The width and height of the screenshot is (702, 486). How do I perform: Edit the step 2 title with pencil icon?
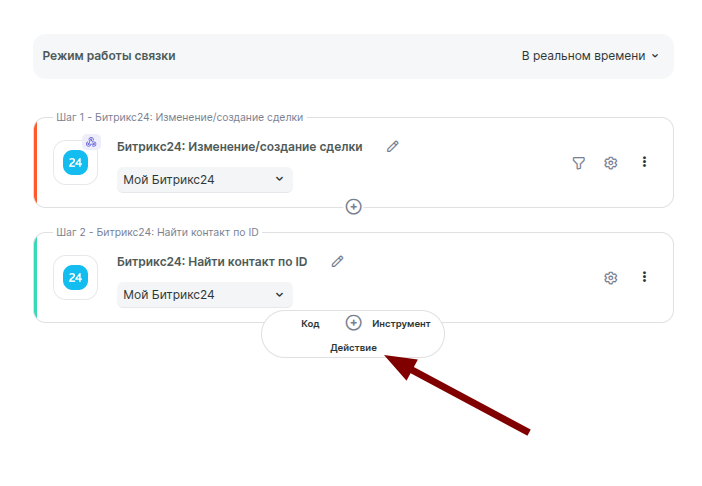click(338, 261)
